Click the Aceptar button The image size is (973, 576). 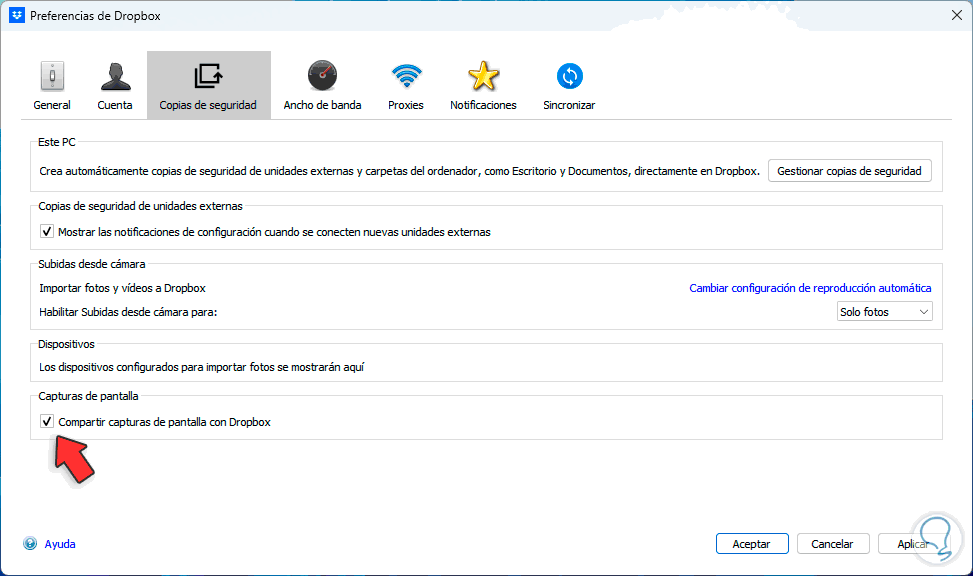pos(752,544)
